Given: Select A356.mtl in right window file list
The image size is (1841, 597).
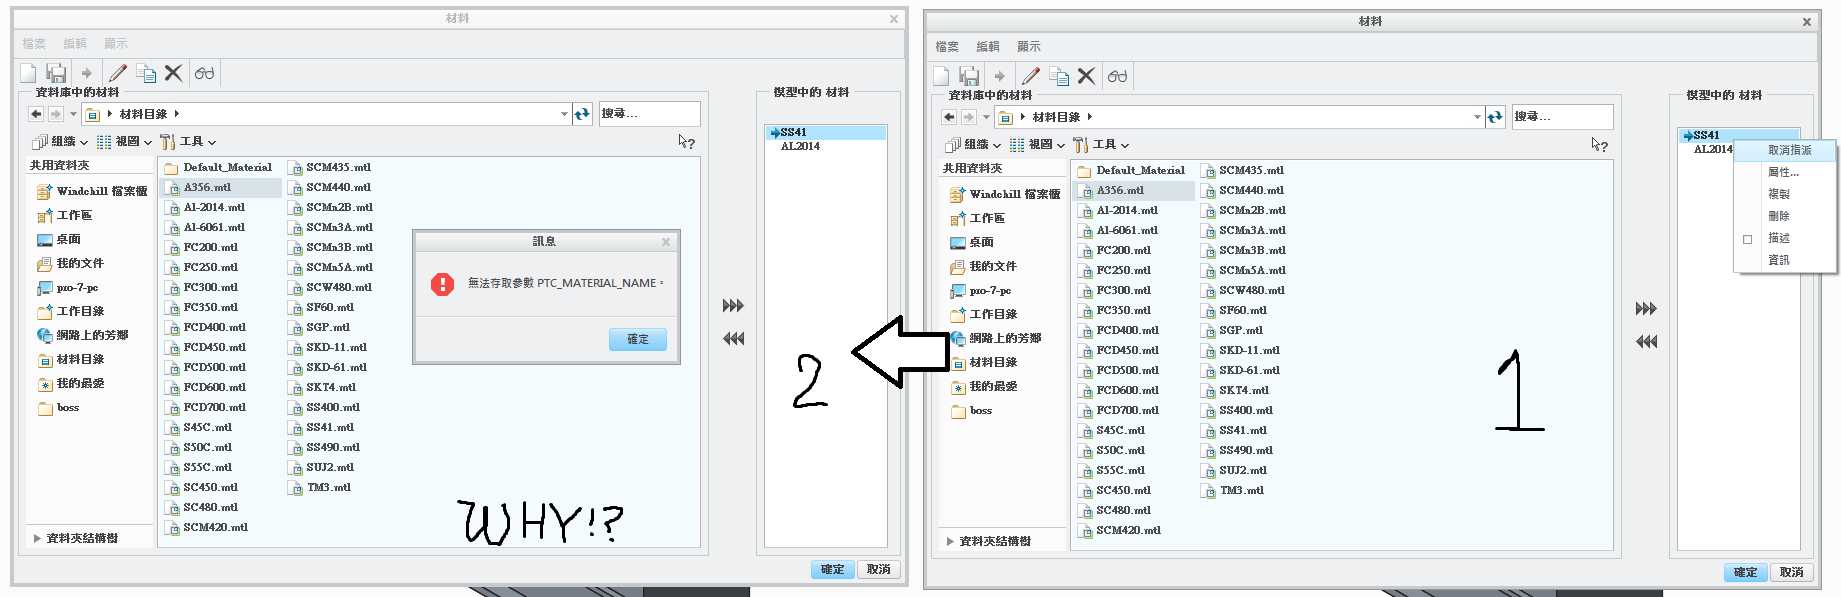Looking at the screenshot, I should pos(1111,190).
